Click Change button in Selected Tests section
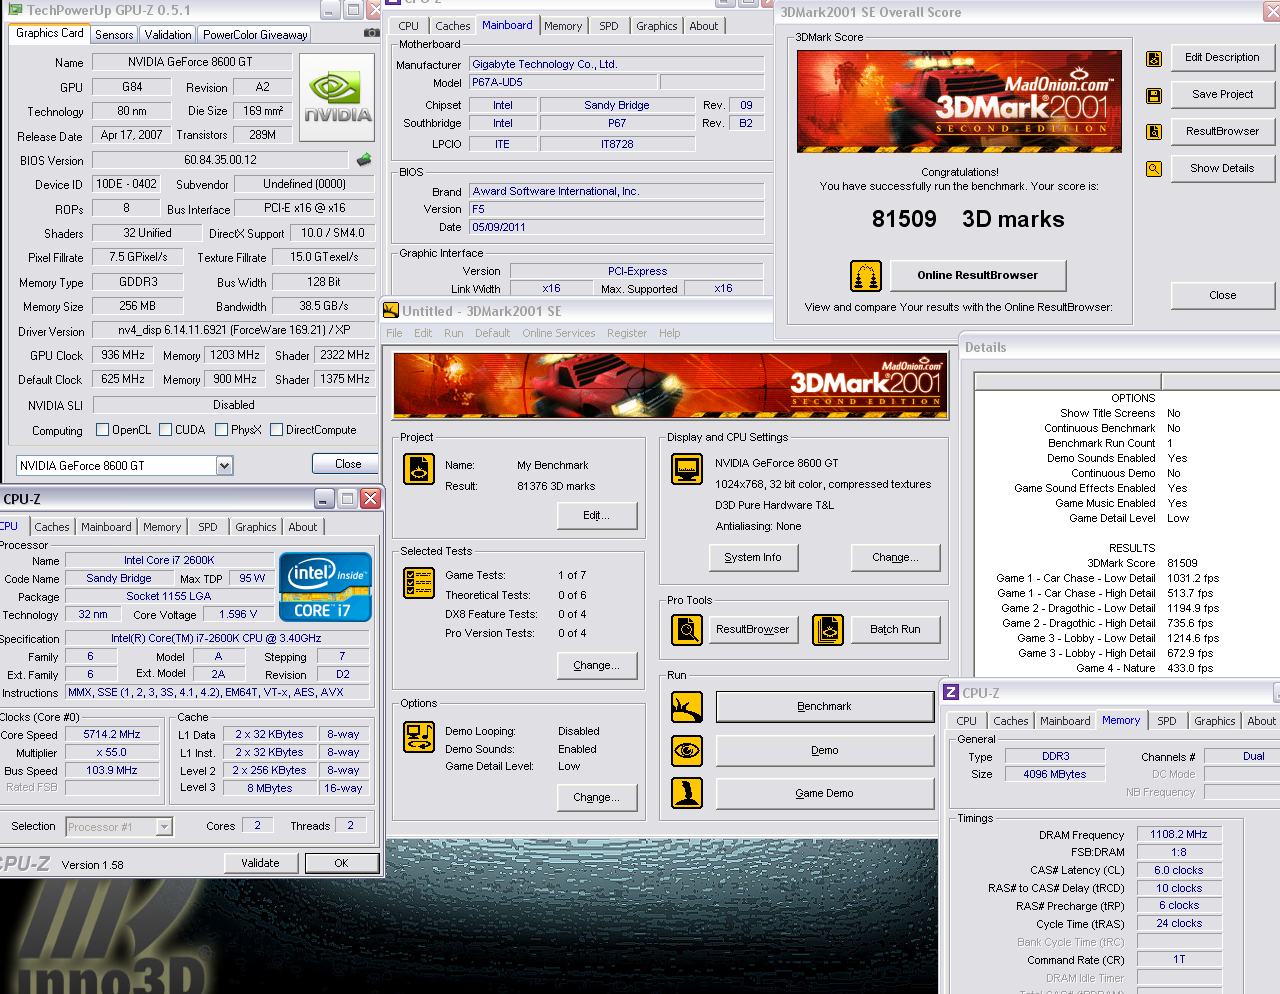This screenshot has height=994, width=1280. point(597,665)
